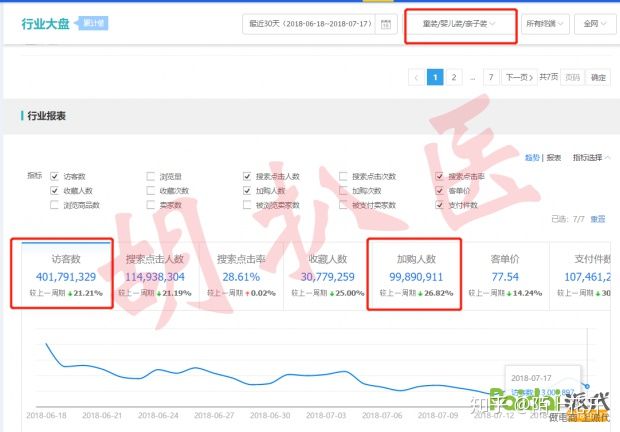
Task: Open the 所有终端 device dropdown
Action: [x=545, y=24]
